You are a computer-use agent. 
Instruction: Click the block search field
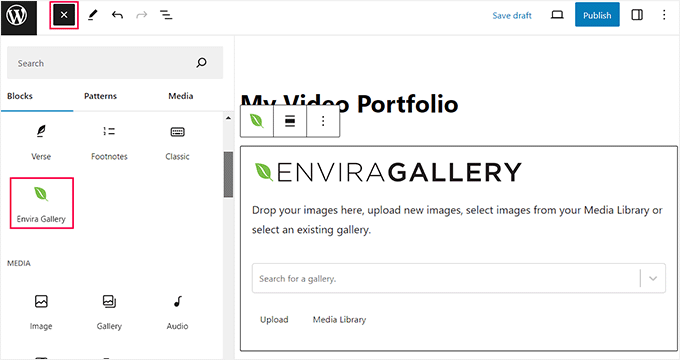(115, 63)
